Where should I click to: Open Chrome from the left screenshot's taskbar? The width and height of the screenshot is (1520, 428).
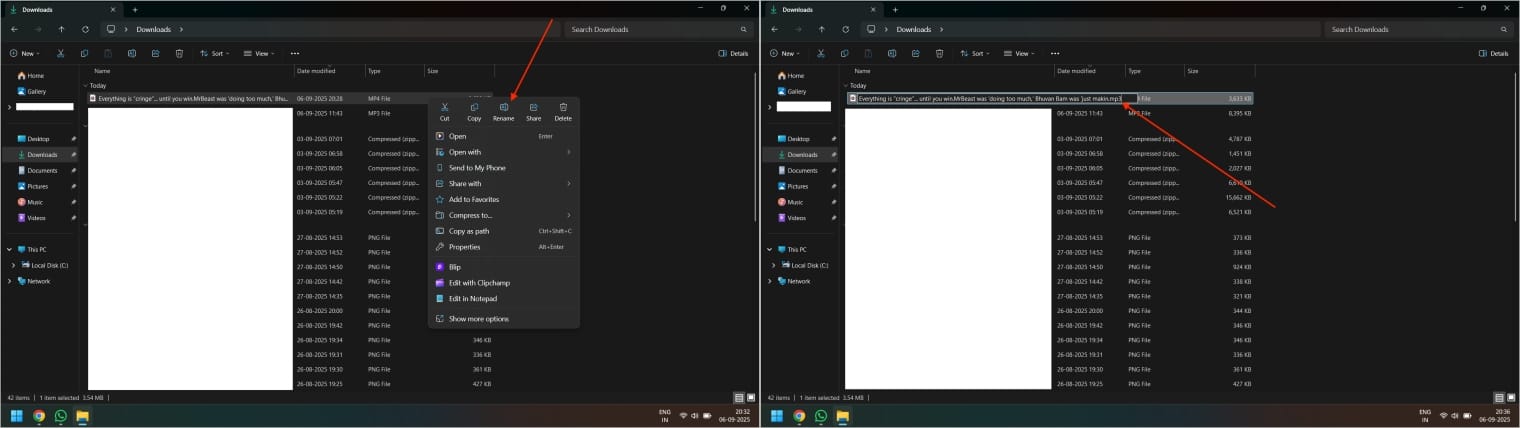coord(39,416)
